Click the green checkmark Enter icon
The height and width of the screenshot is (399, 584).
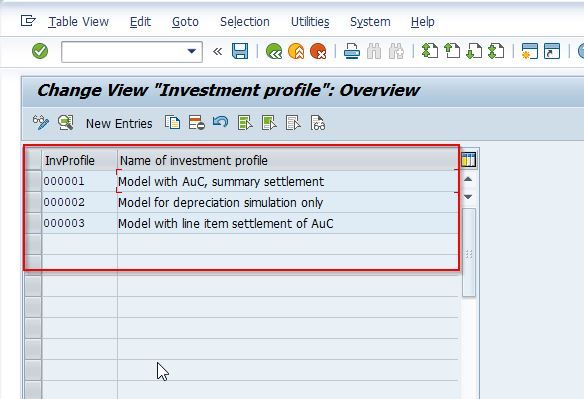click(x=40, y=51)
